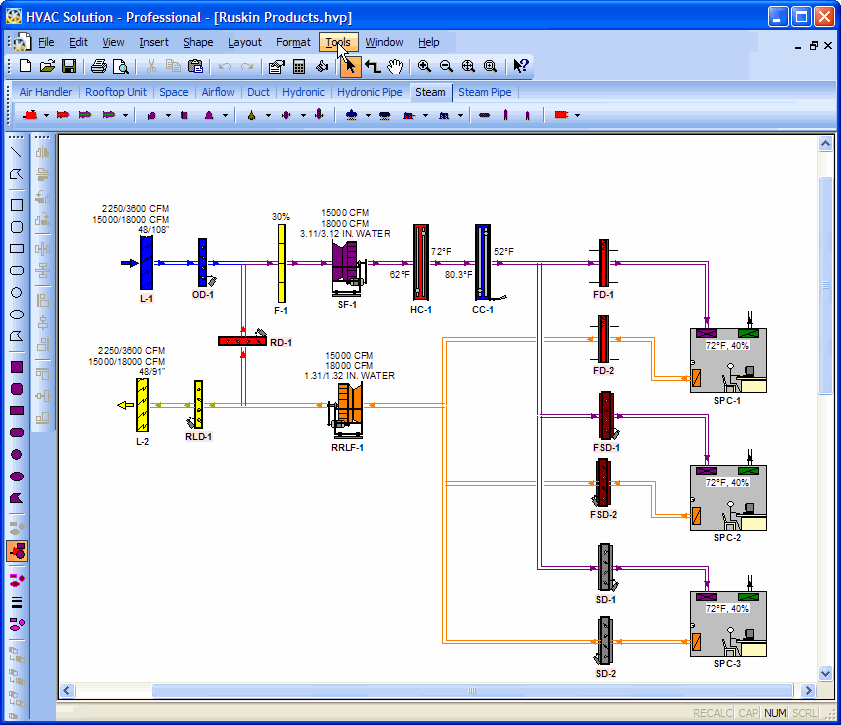Open the Print Preview tool
The width and height of the screenshot is (841, 725).
click(120, 67)
